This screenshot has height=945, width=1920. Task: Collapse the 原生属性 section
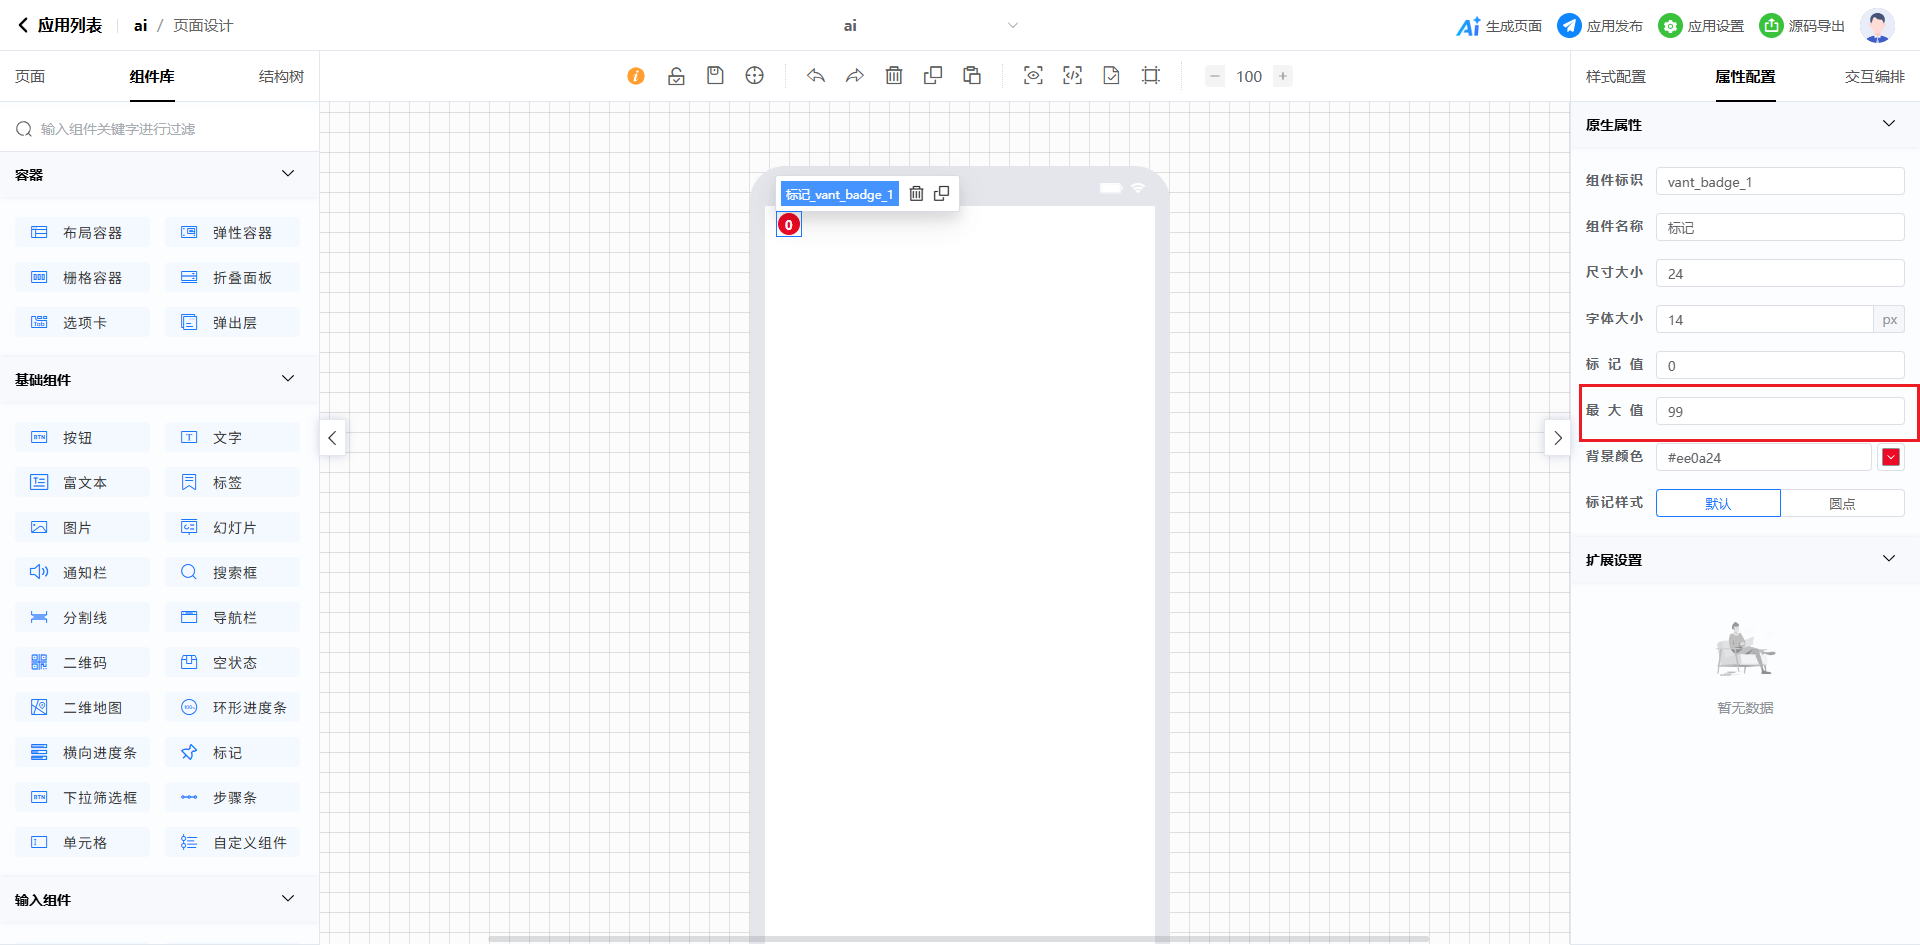[x=1888, y=124]
